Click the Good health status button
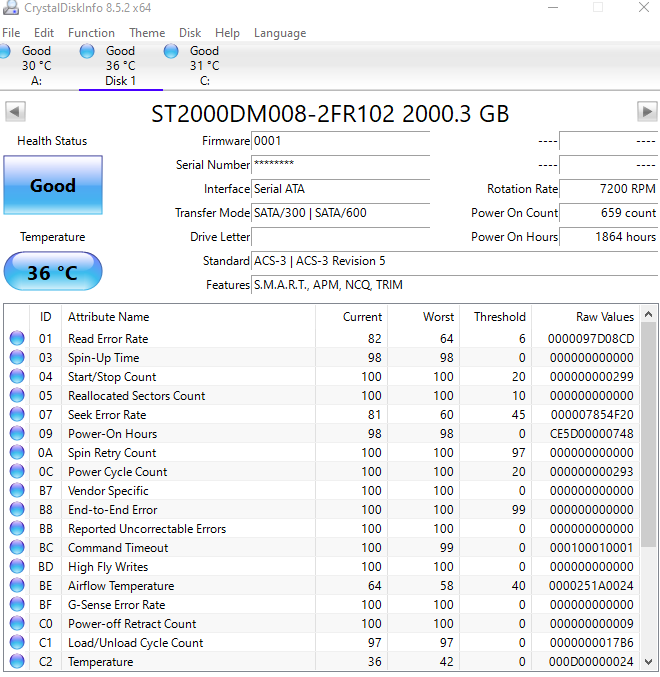This screenshot has height=677, width=660. [x=53, y=185]
